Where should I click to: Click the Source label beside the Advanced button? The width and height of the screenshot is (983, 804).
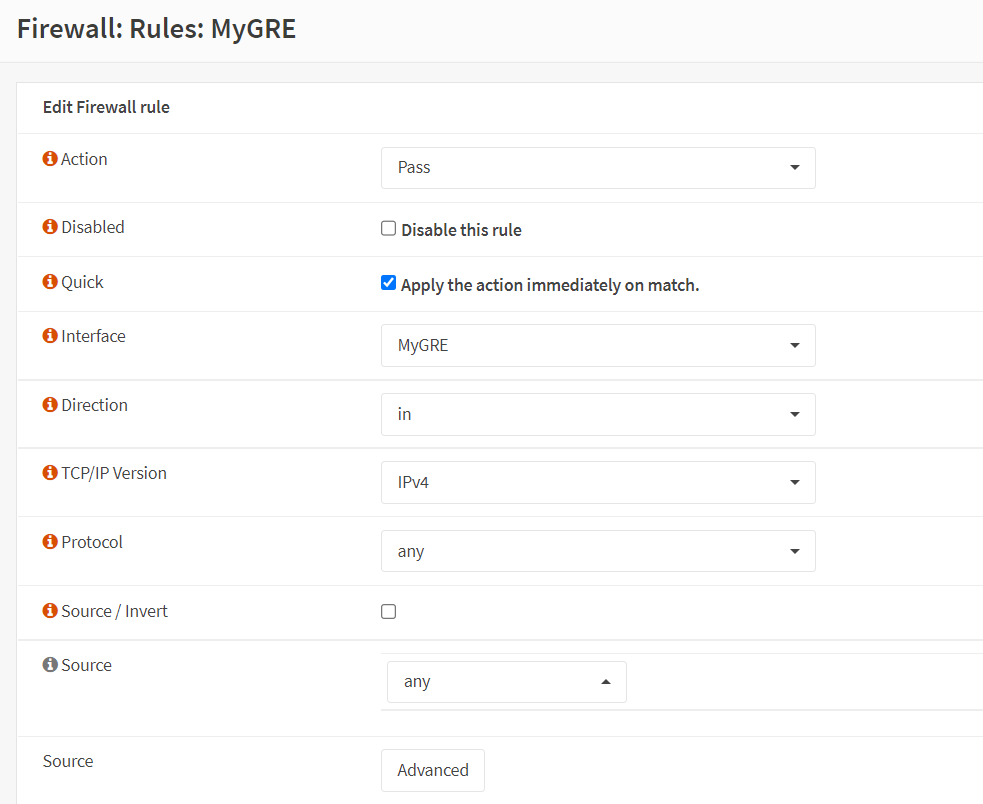[68, 761]
